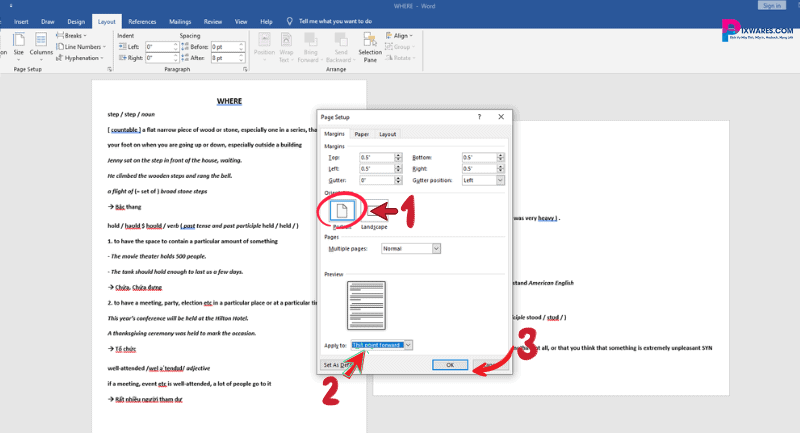Click the Page Setup help question mark

478,117
